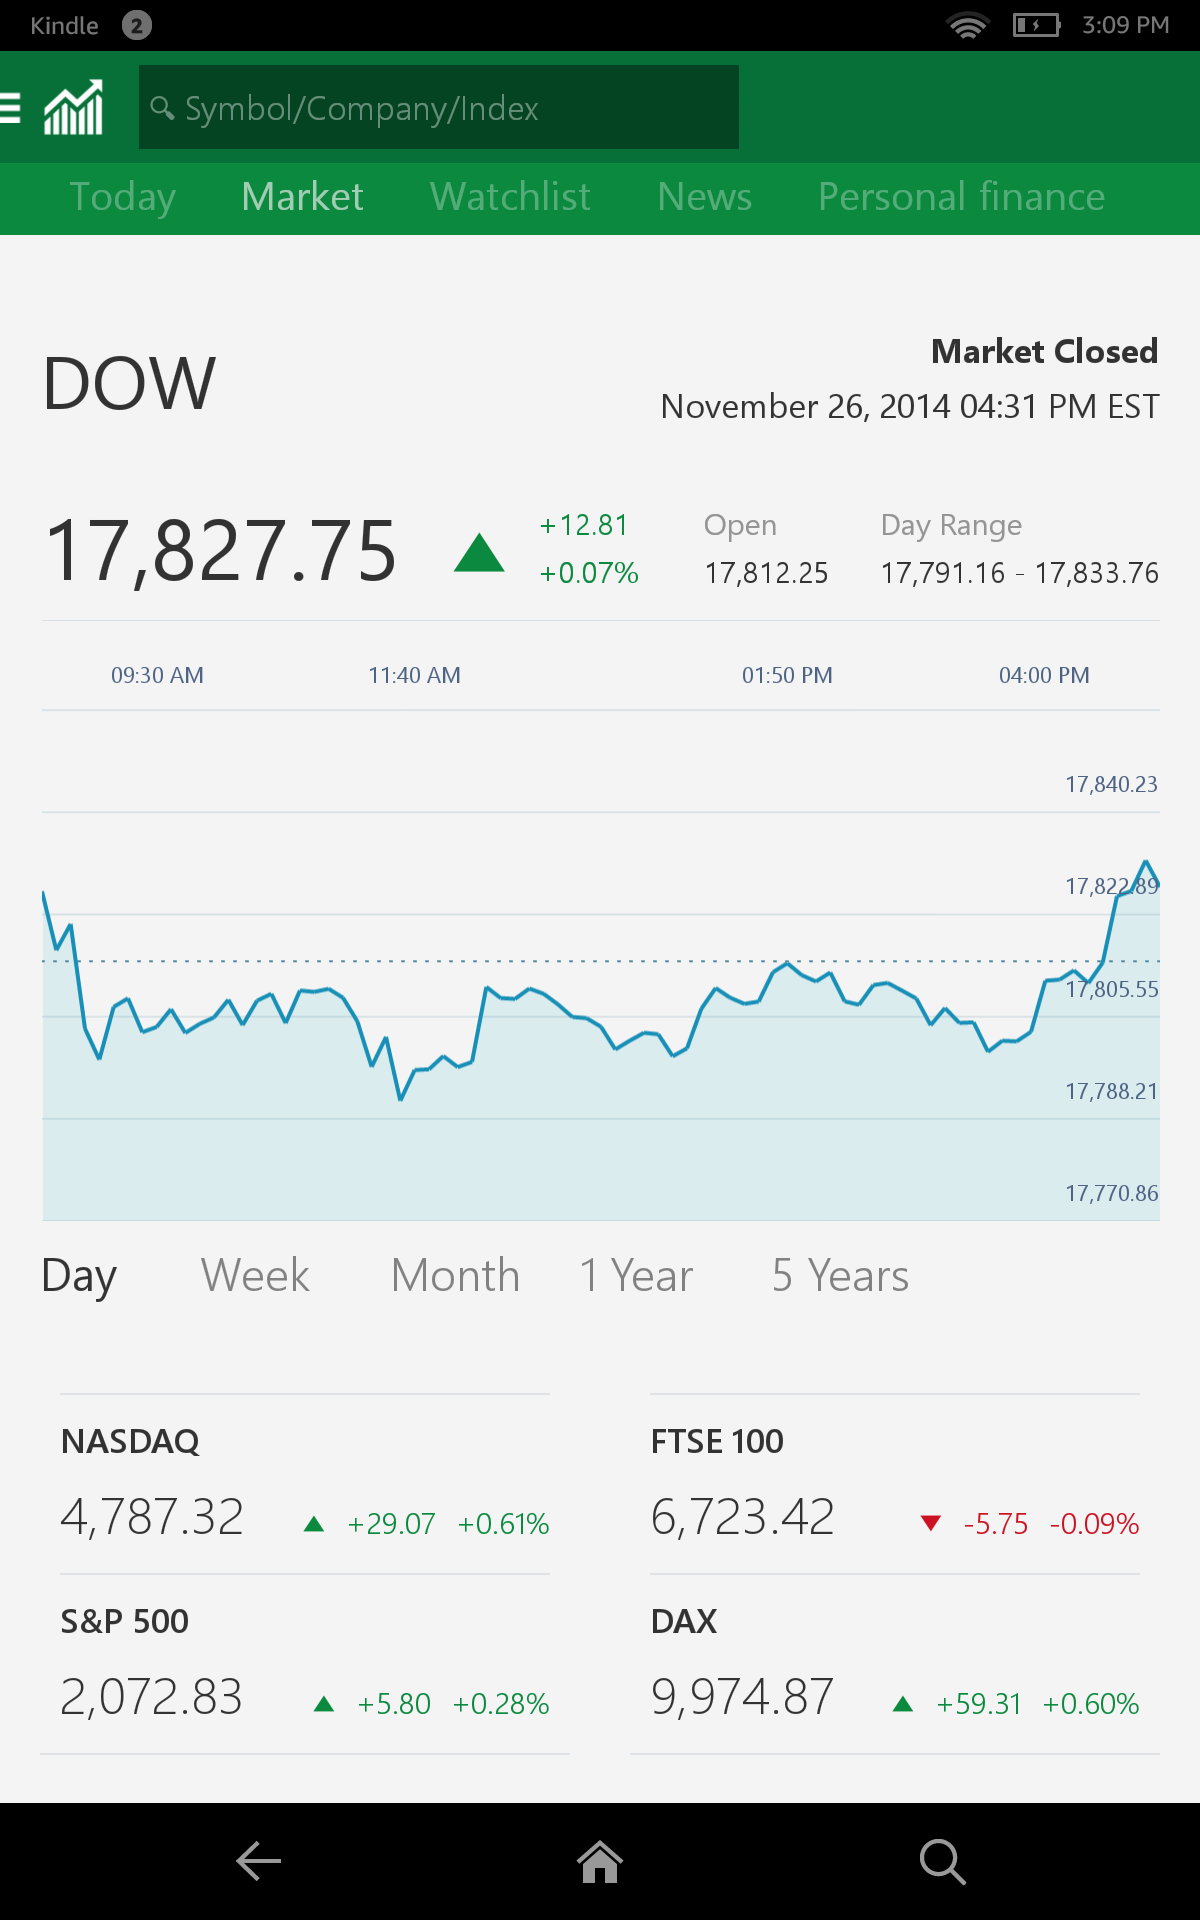Screen dimensions: 1200x1920
Task: Tap the bottom bar search icon
Action: click(x=942, y=1861)
